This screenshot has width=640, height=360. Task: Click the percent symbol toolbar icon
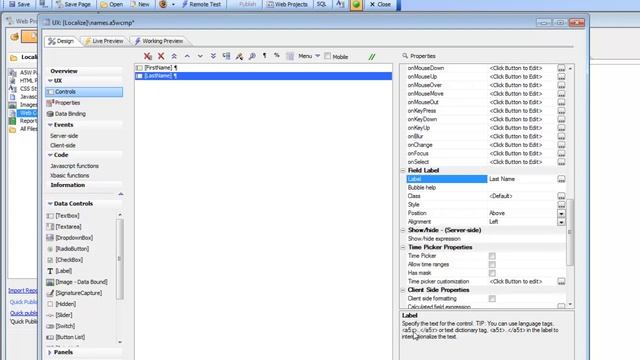click(277, 56)
